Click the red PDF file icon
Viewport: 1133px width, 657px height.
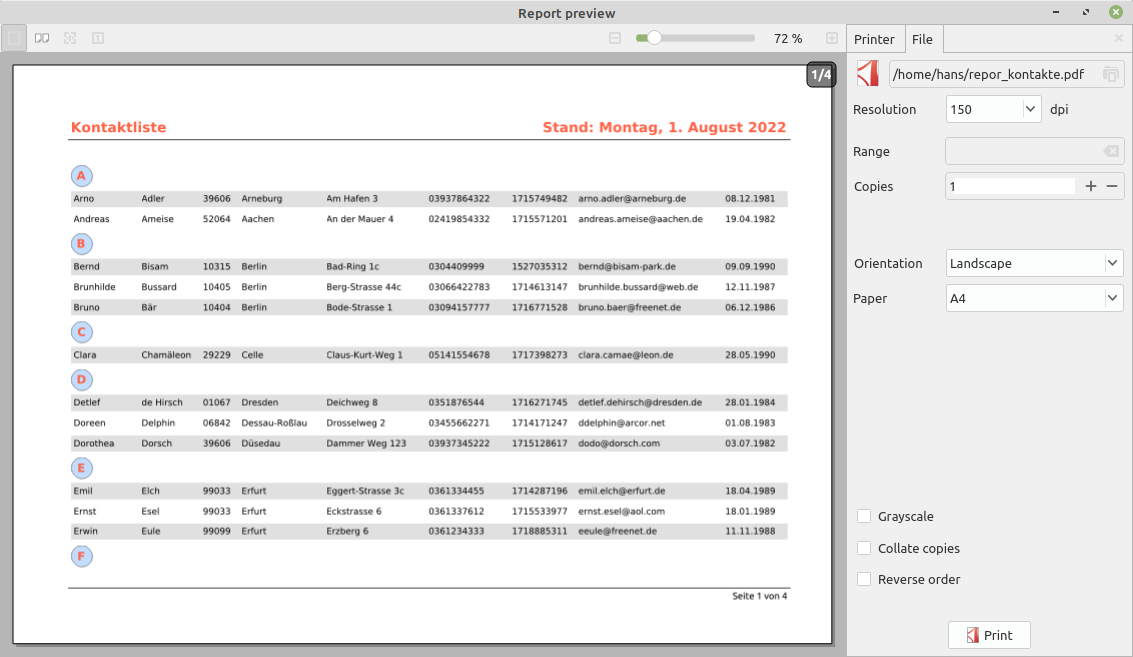pyautogui.click(x=867, y=74)
